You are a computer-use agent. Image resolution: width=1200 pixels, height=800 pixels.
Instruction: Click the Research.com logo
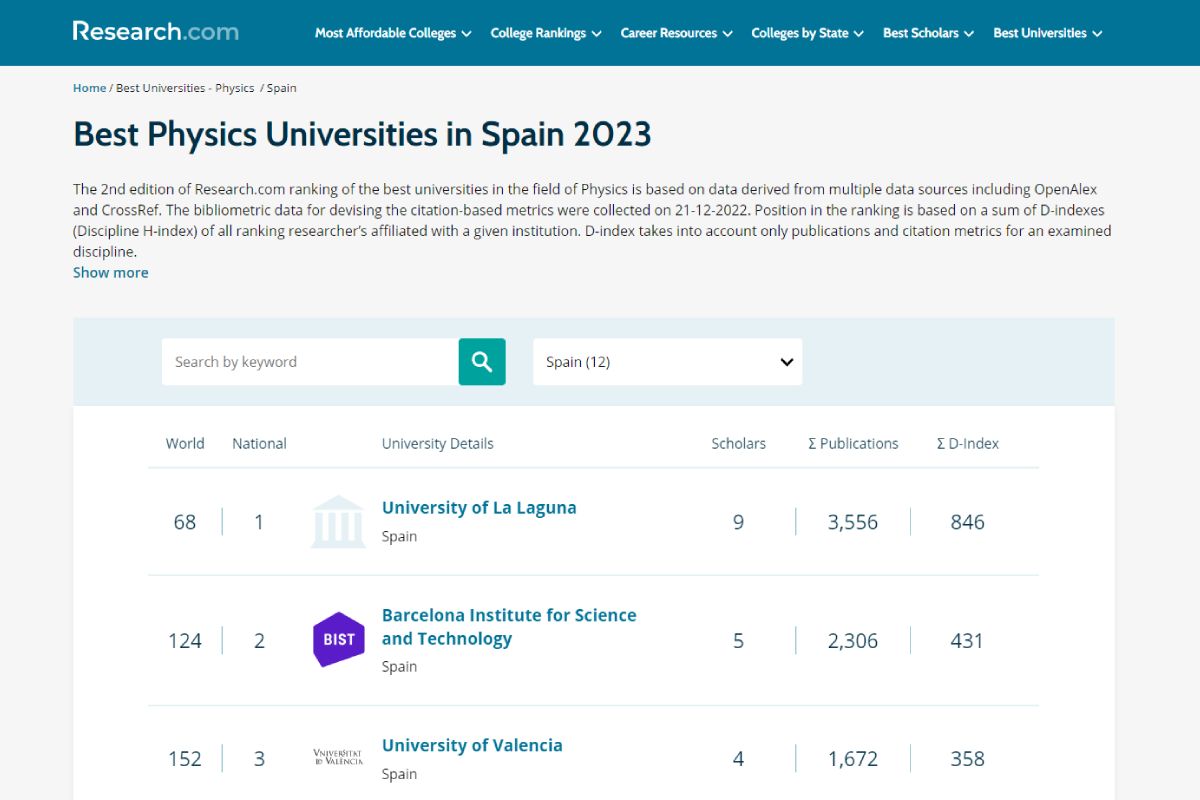point(155,31)
